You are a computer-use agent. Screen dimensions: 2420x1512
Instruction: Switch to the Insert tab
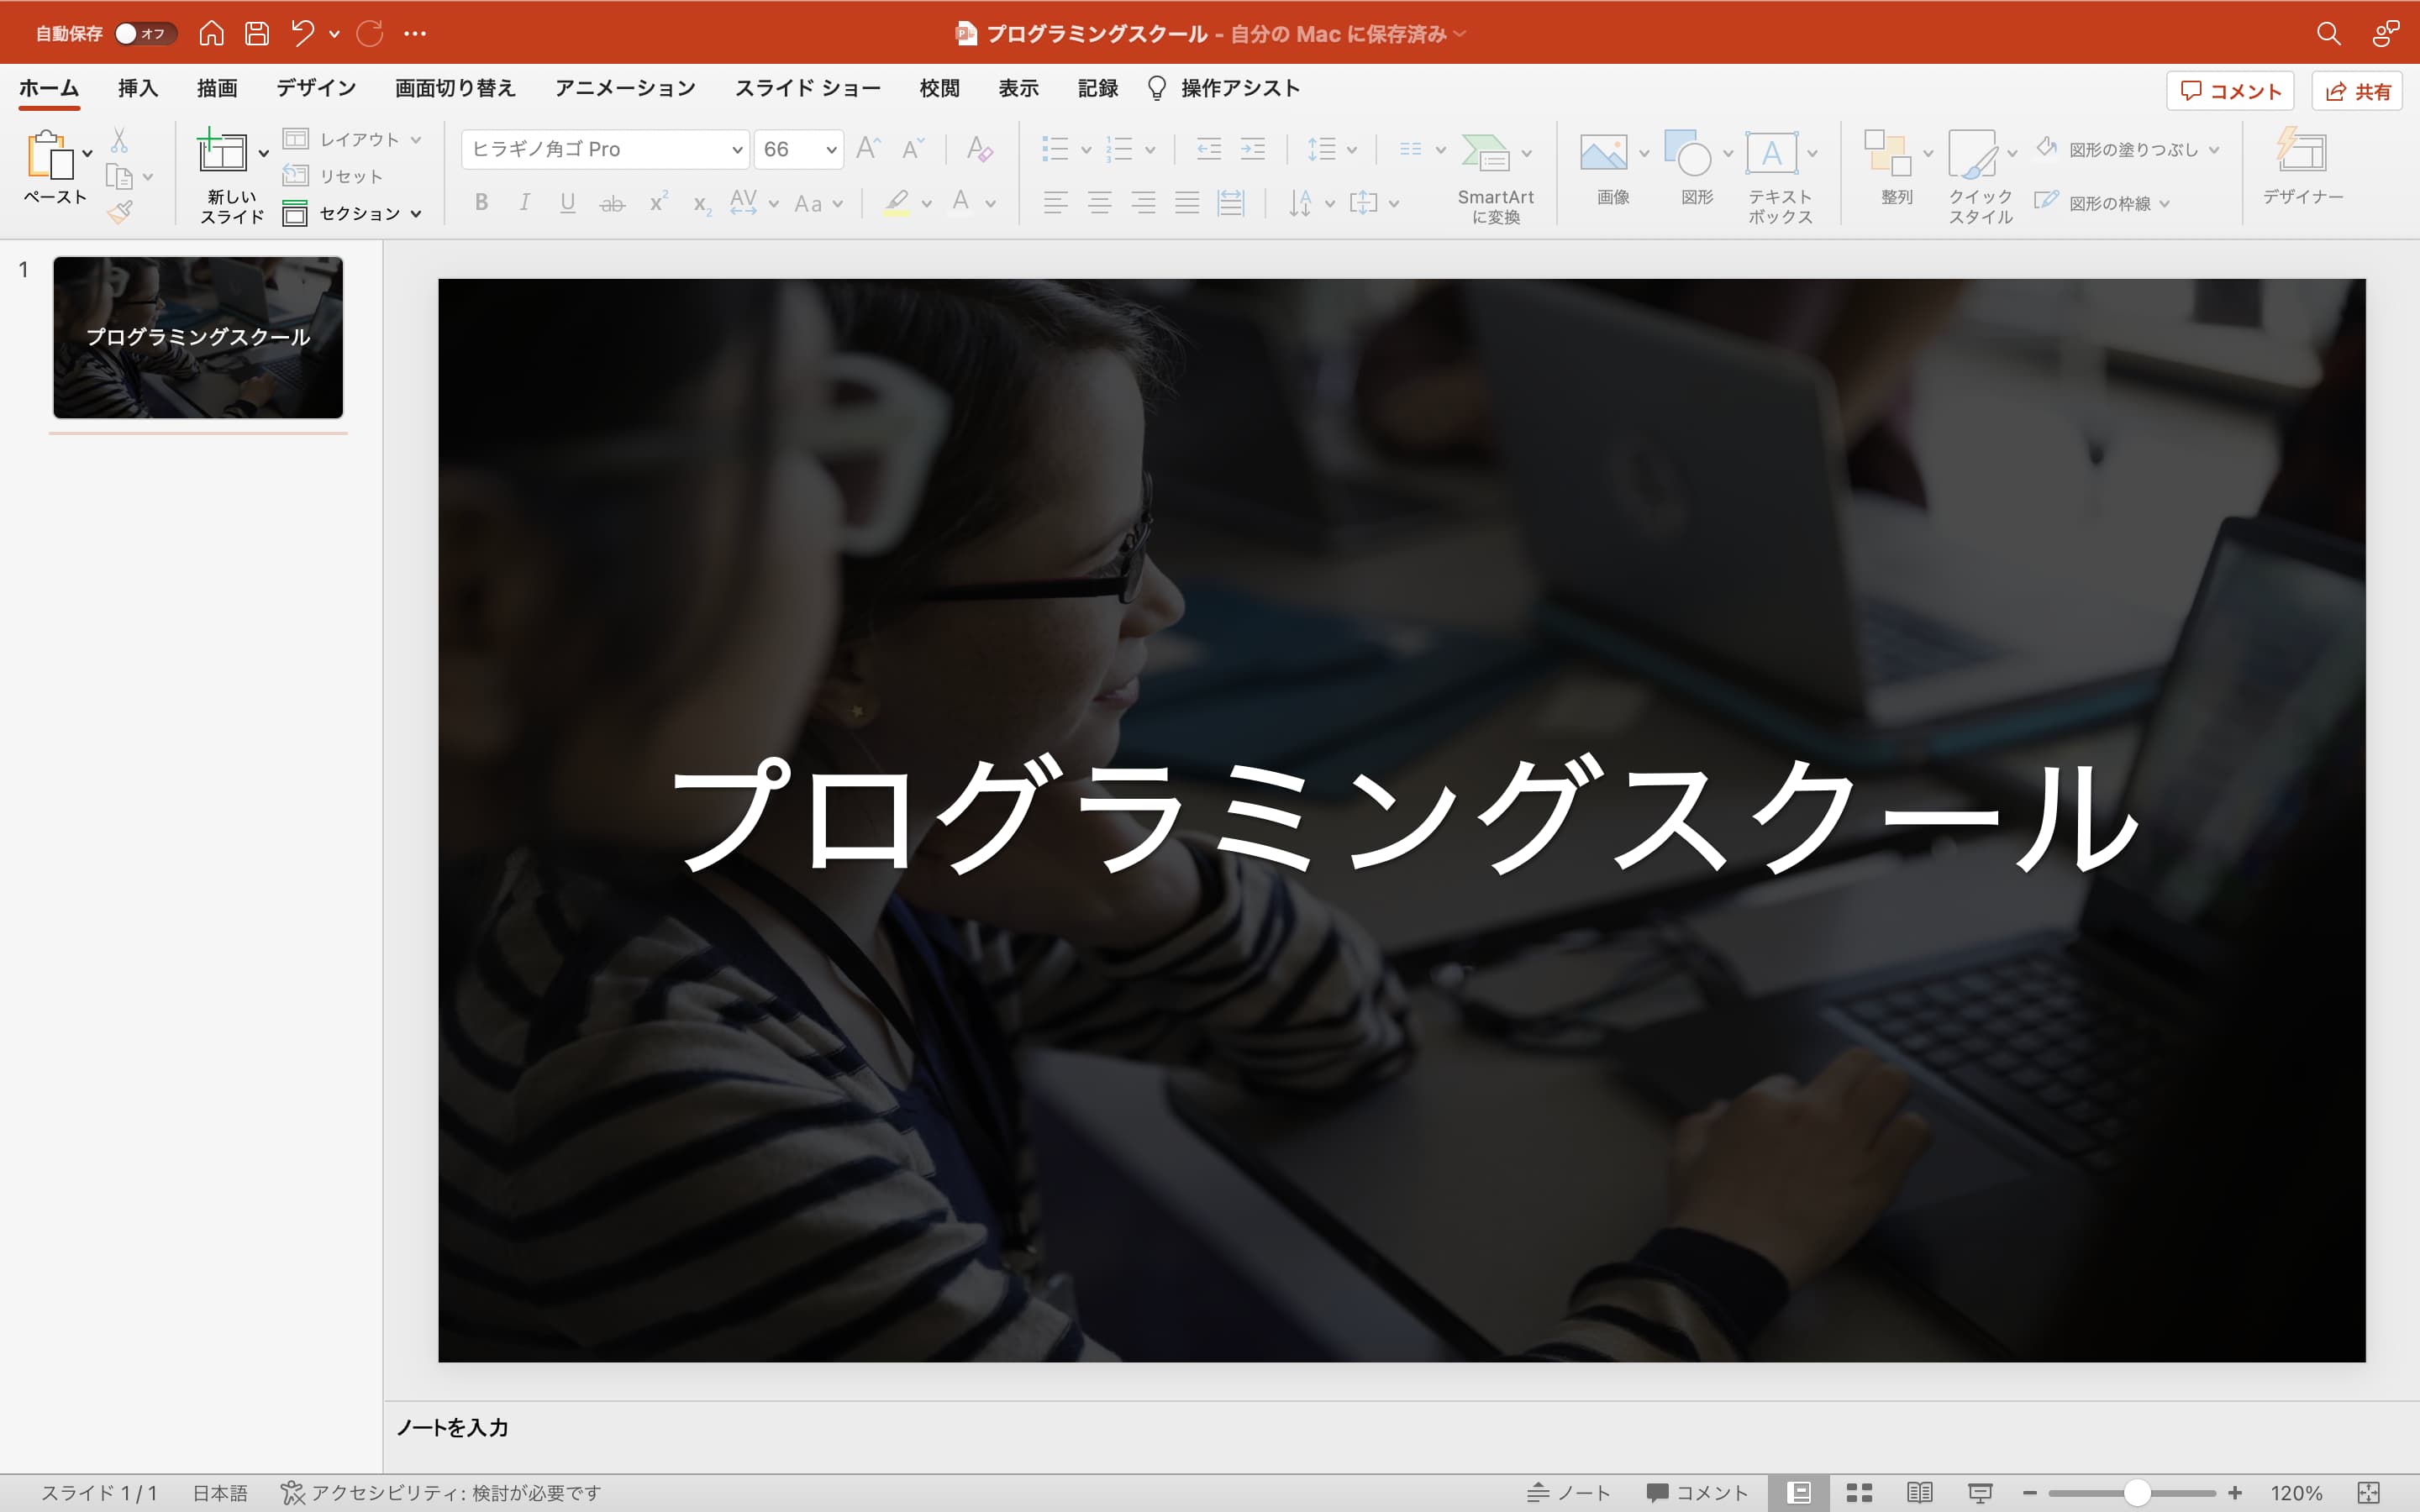138,88
